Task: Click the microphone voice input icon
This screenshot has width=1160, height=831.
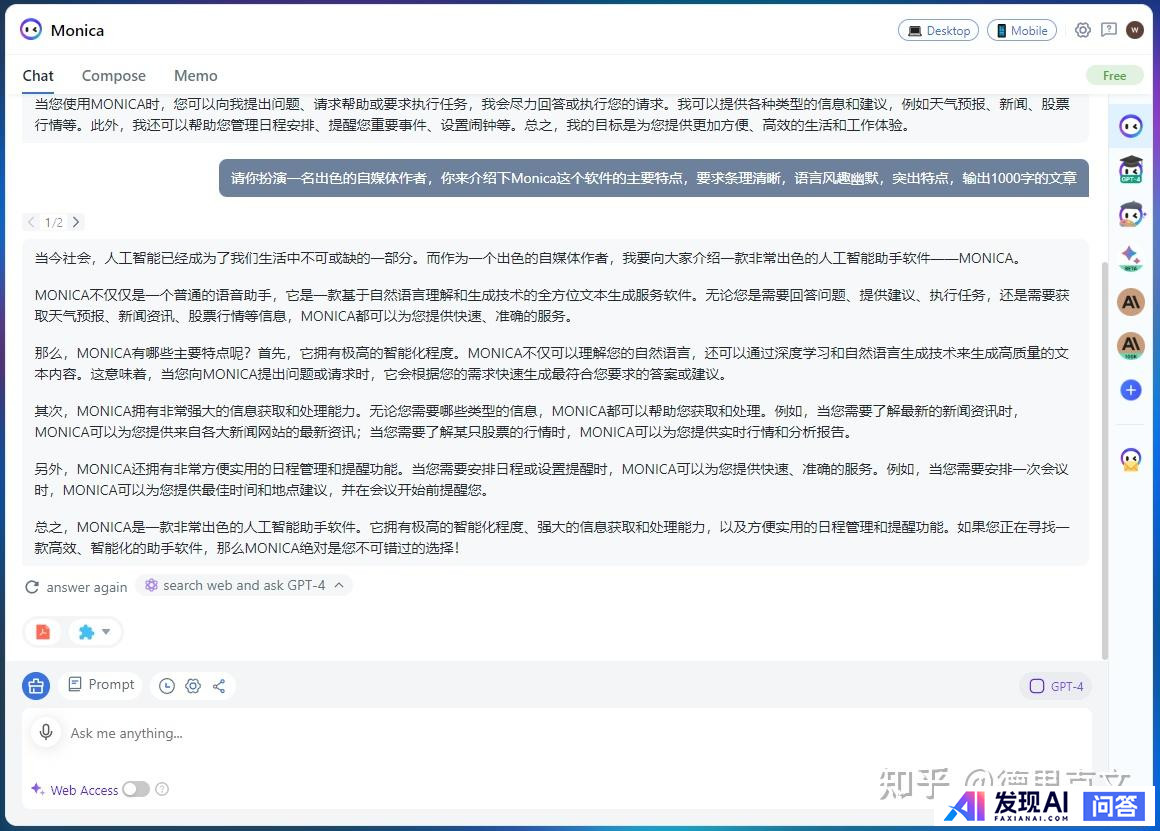Action: (x=45, y=733)
